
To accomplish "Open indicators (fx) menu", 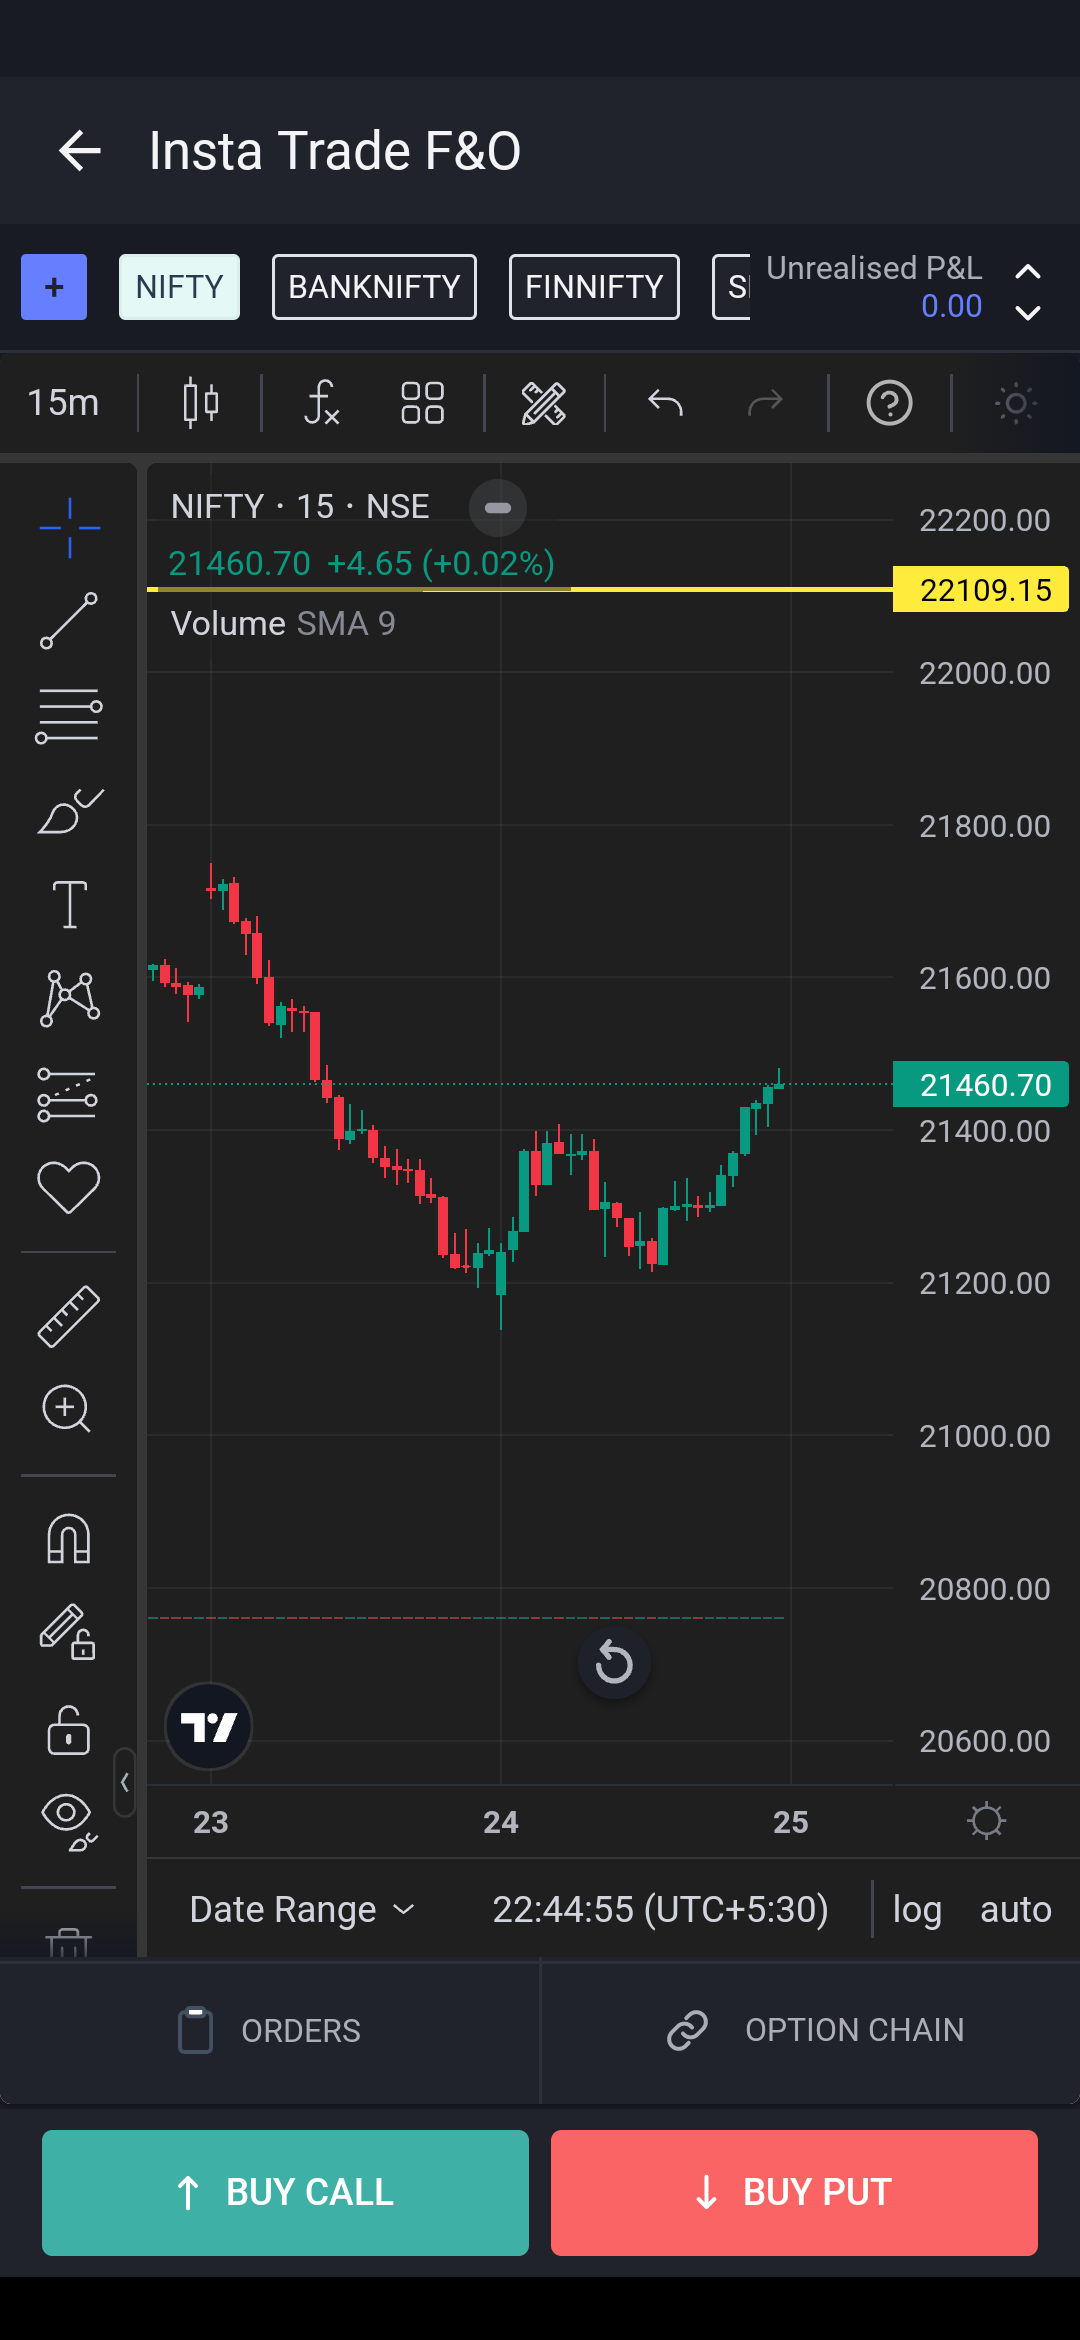I will [321, 403].
